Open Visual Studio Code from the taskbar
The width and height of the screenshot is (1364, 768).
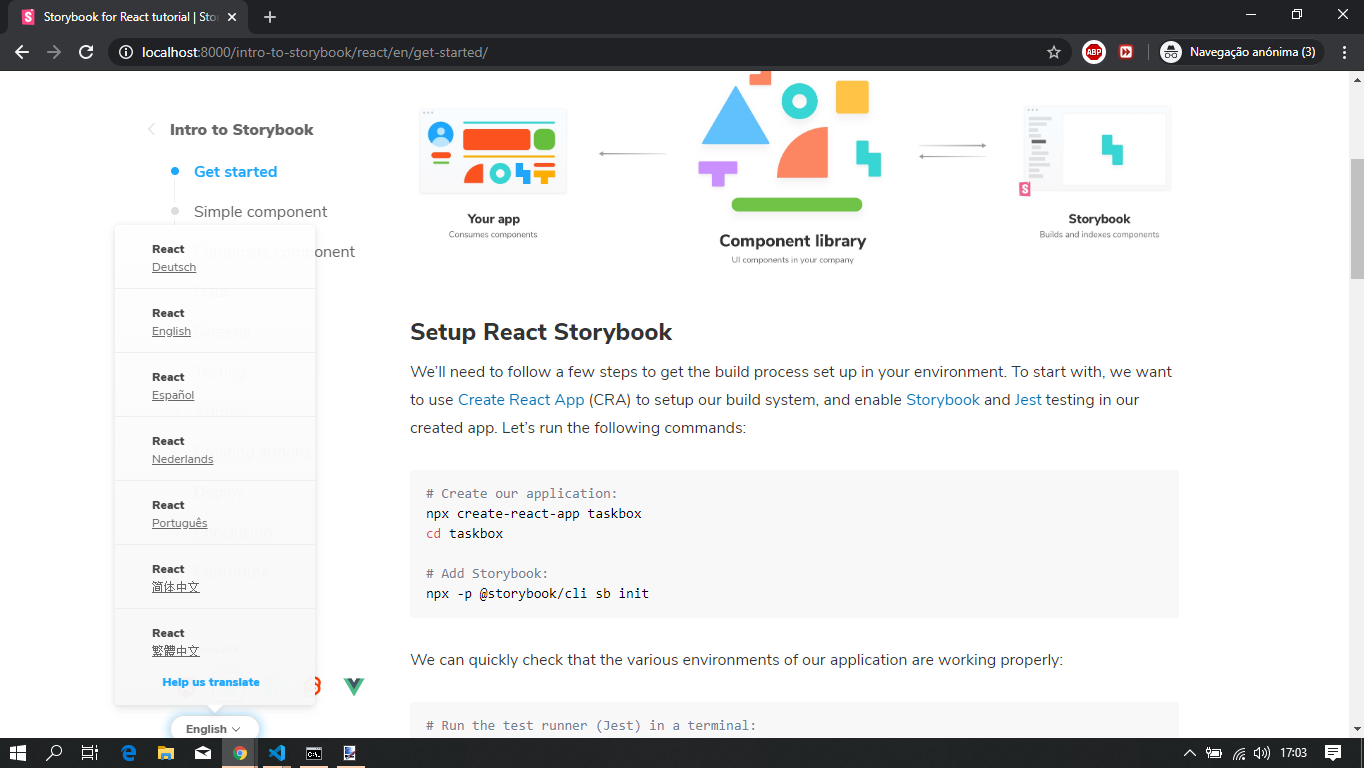276,752
